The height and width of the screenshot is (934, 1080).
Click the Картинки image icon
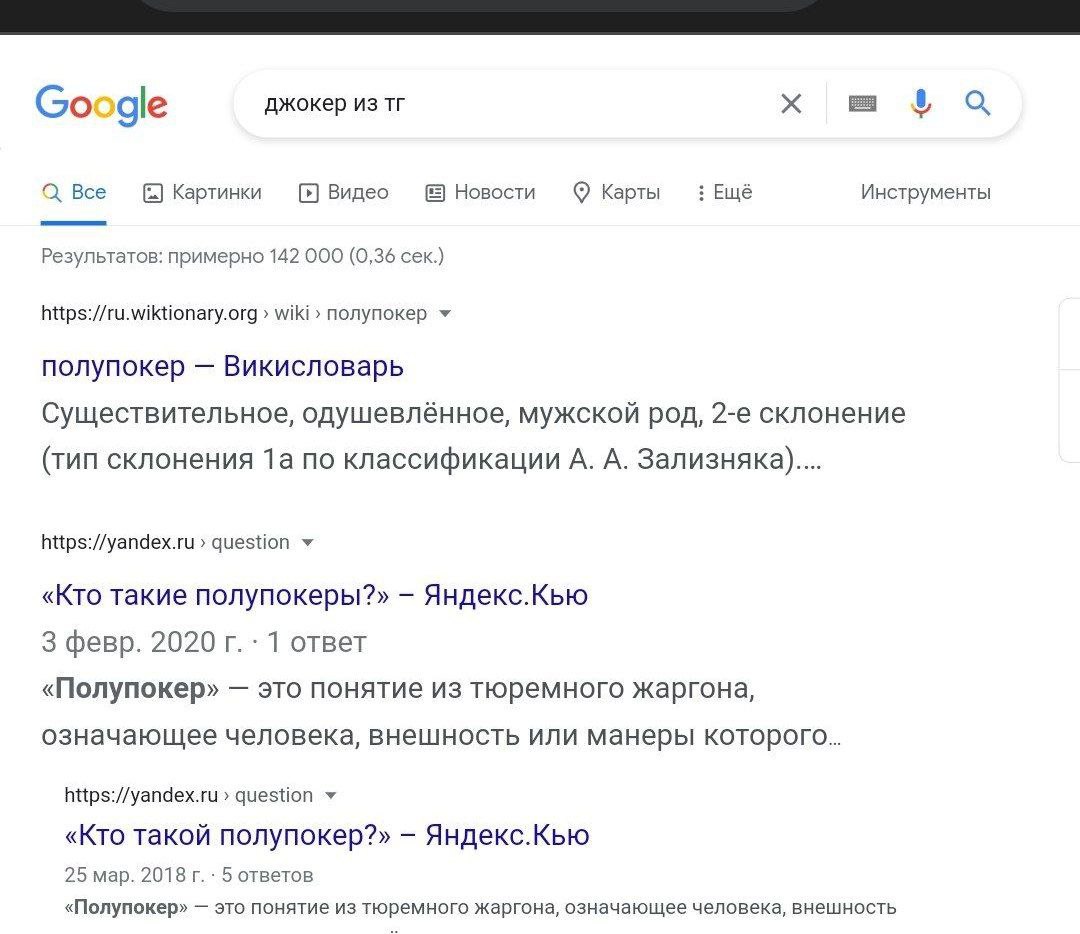click(152, 193)
